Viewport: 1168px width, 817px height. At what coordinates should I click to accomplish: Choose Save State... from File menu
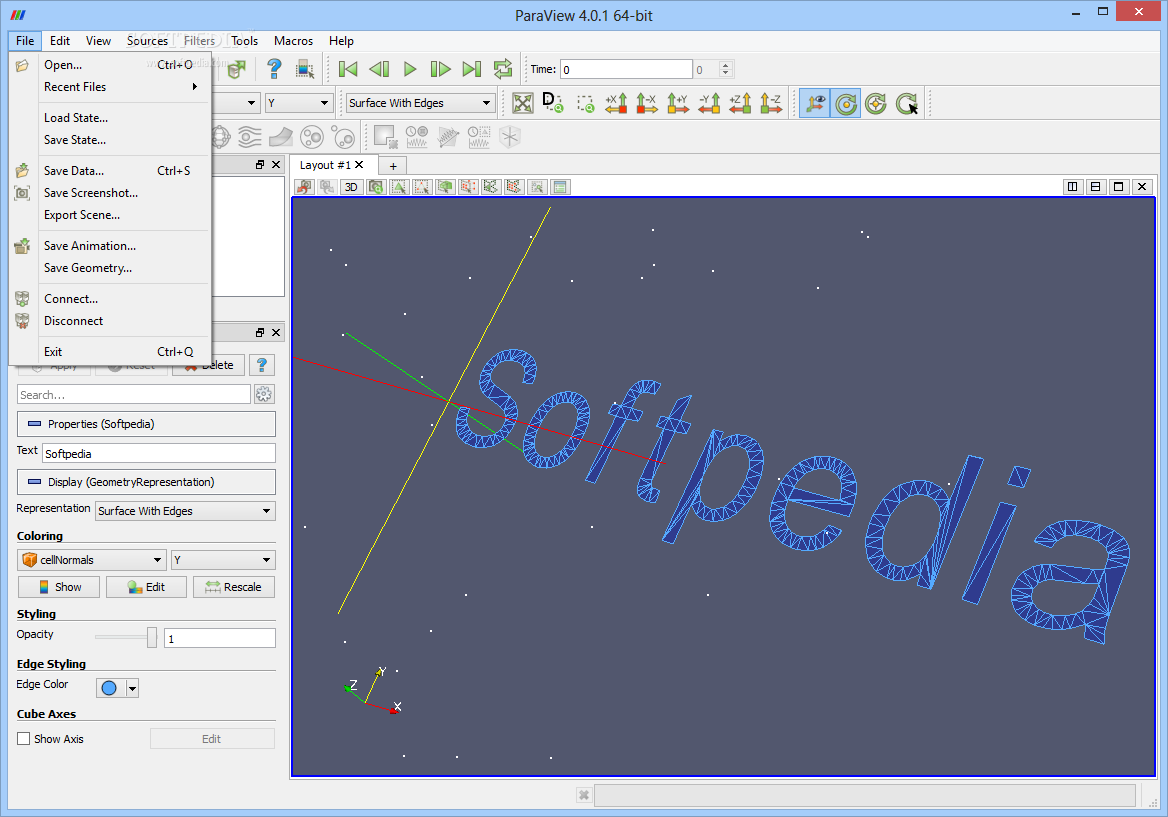(110, 140)
